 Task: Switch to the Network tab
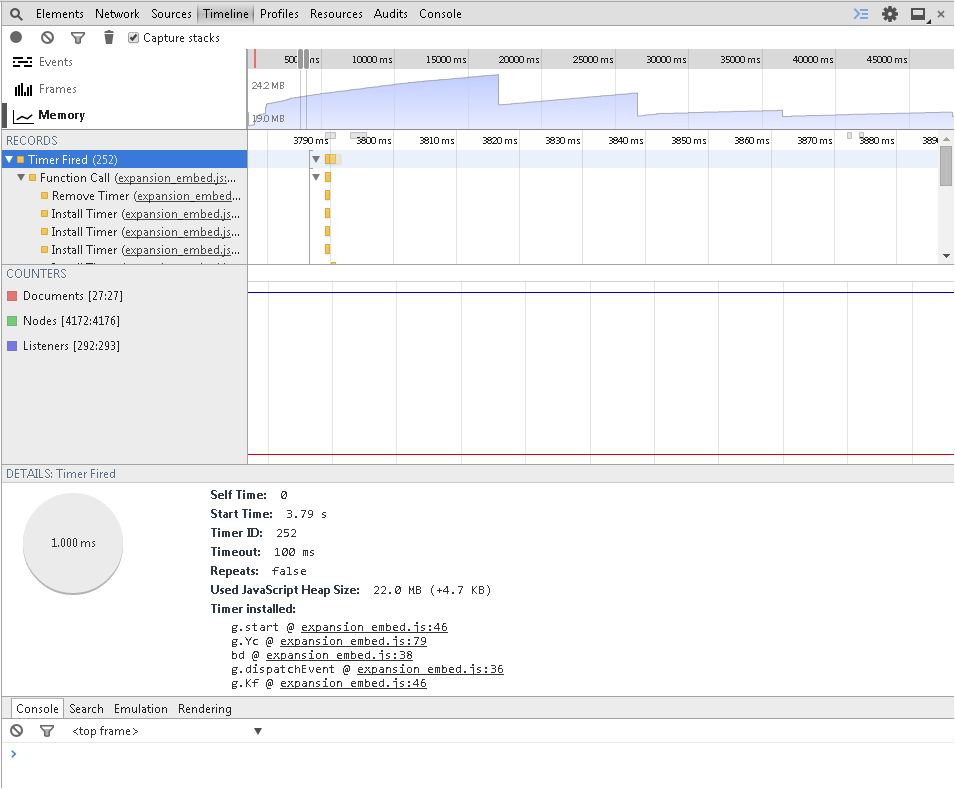pos(117,14)
